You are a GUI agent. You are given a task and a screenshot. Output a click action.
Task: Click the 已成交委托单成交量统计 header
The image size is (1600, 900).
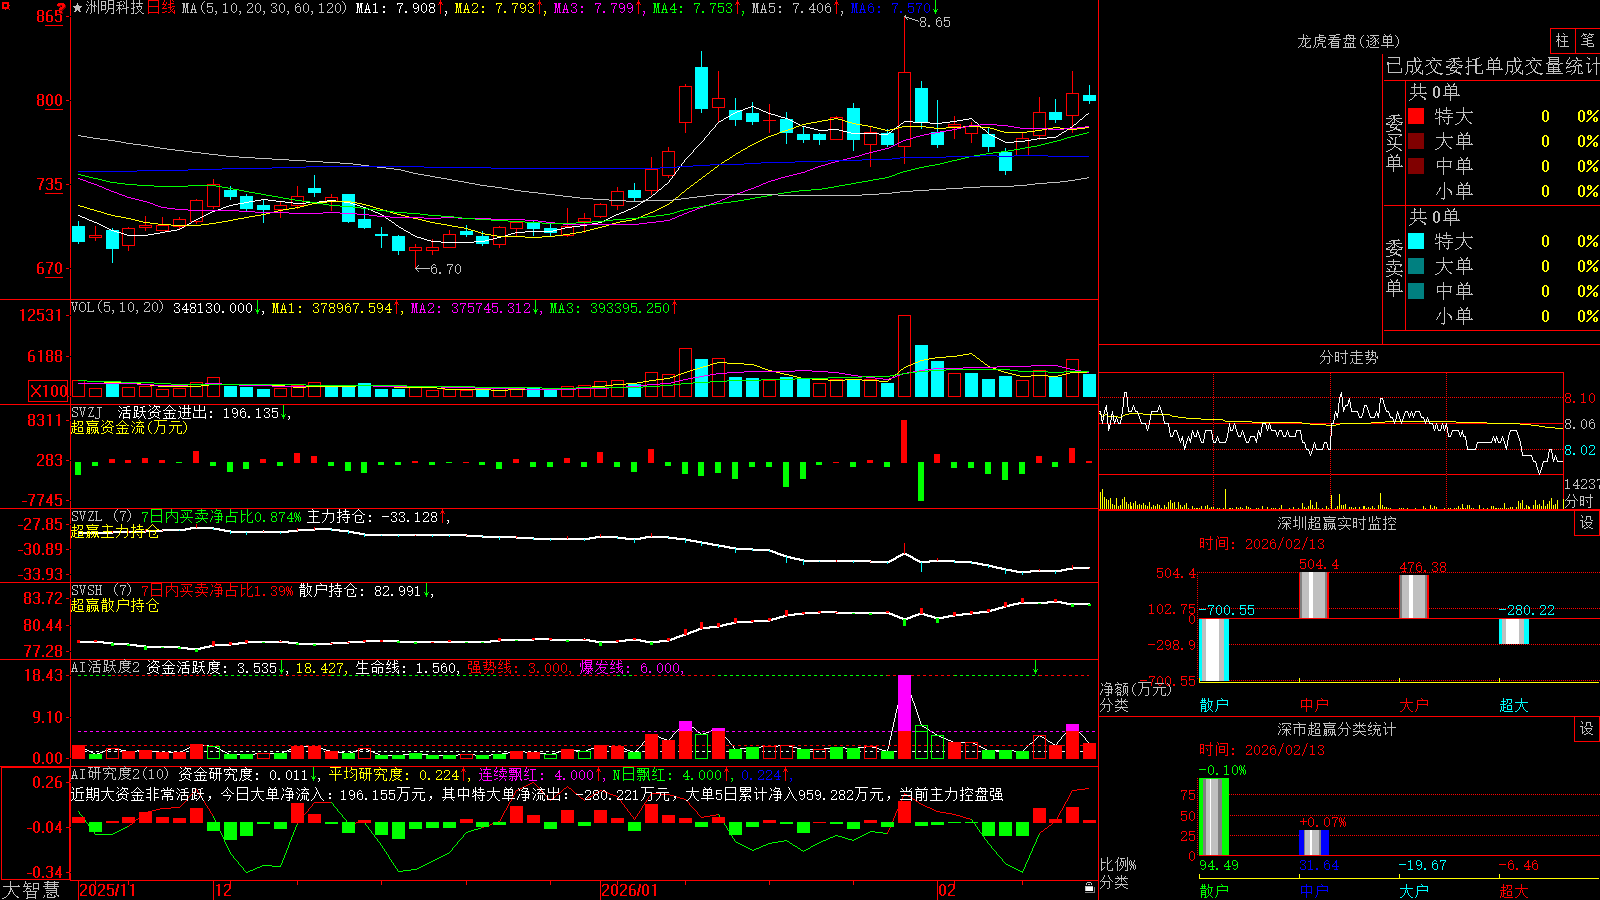pyautogui.click(x=1492, y=66)
